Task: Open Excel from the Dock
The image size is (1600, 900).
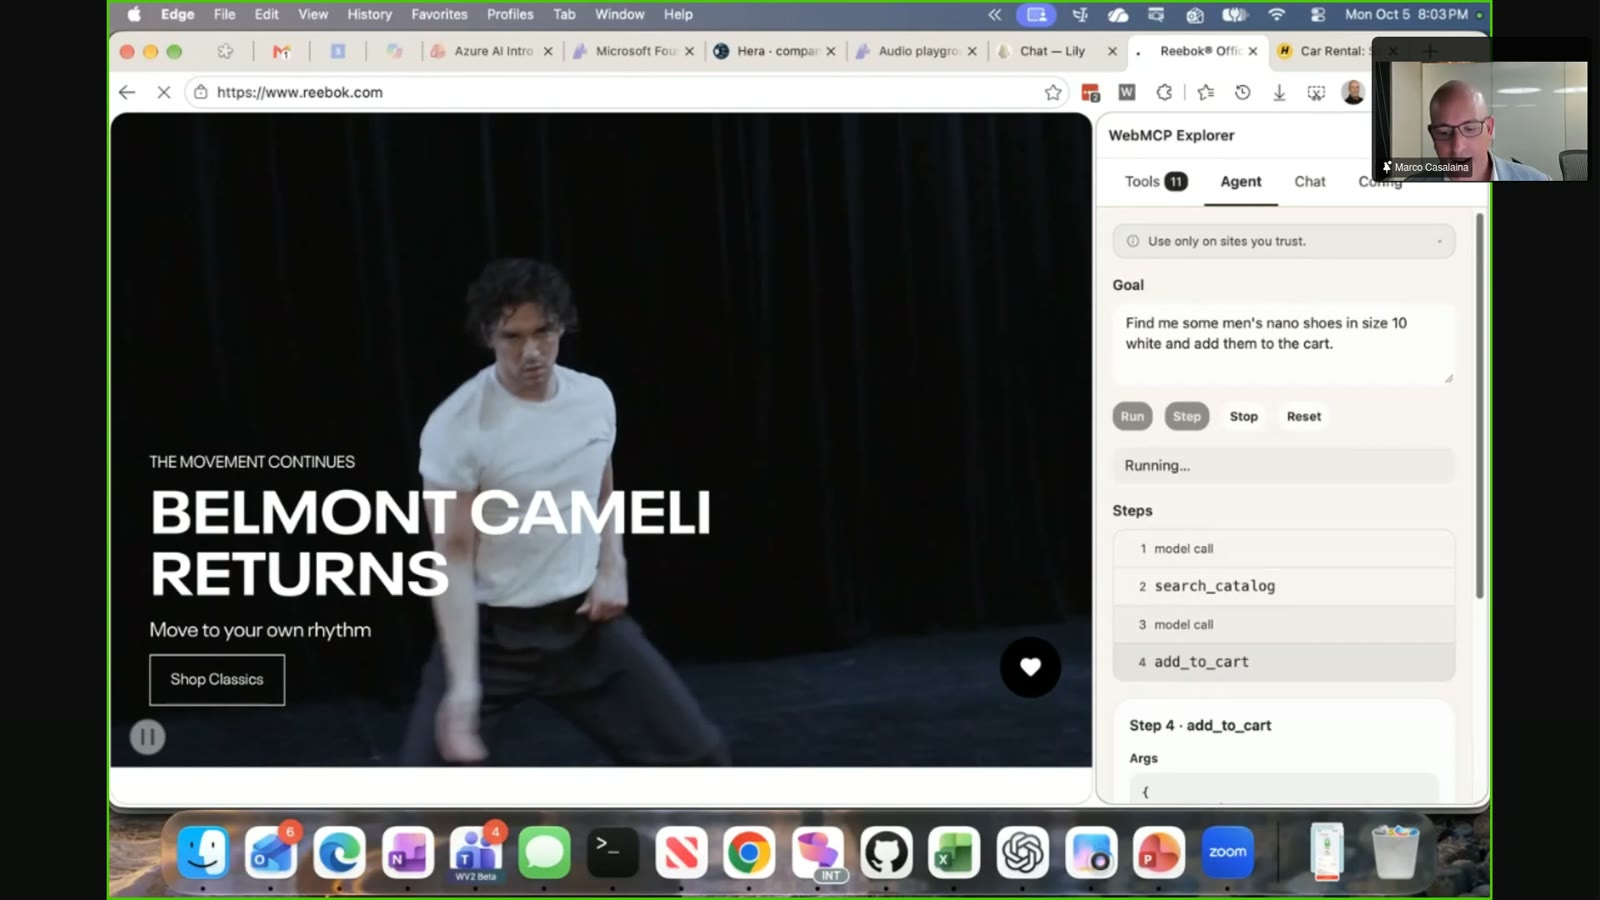Action: [954, 852]
